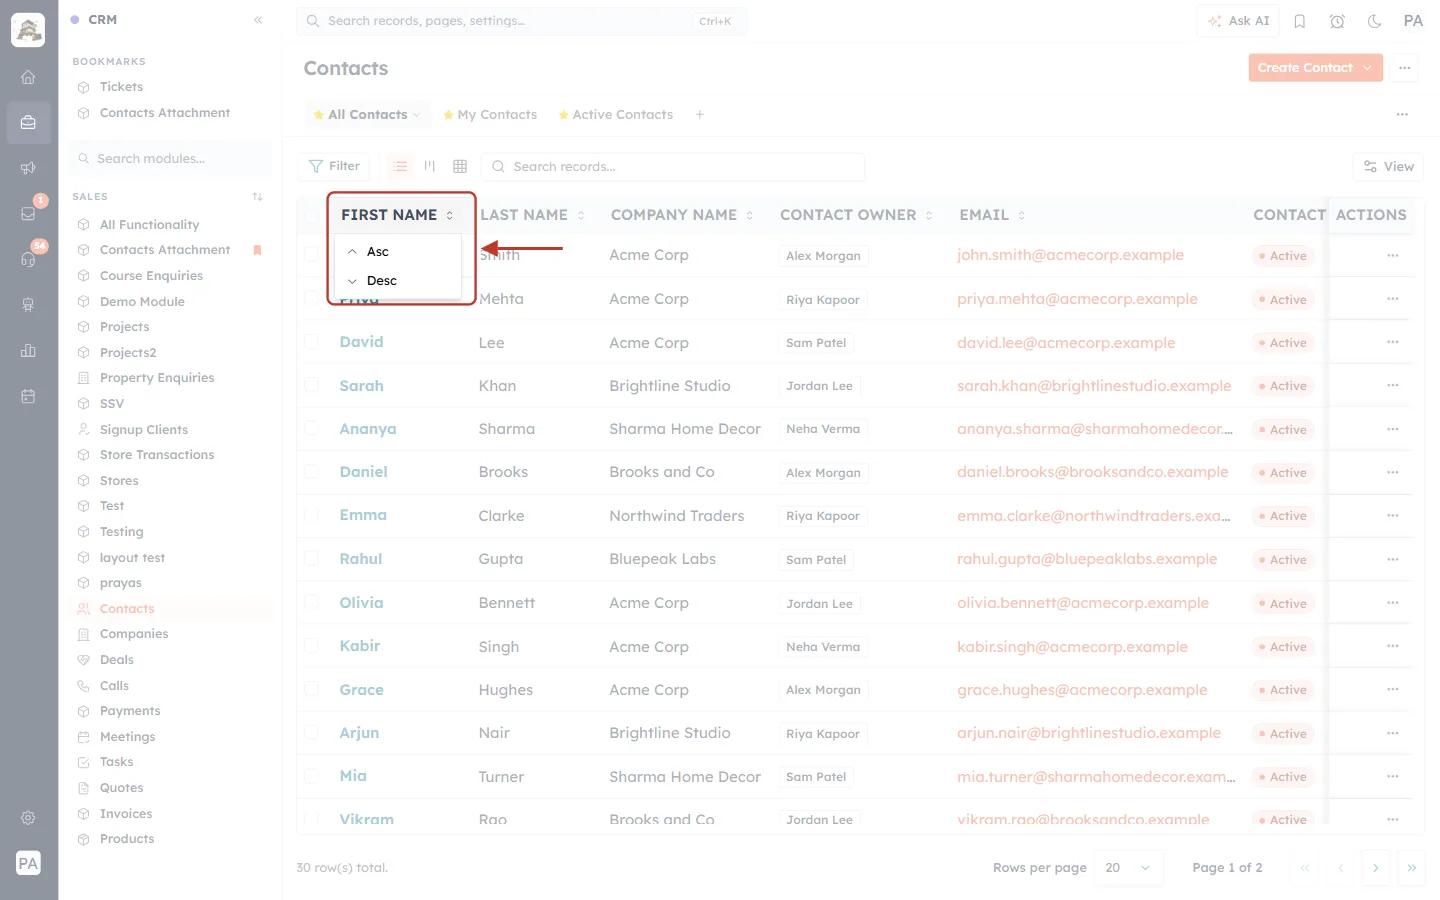Select the checkbox for David Lee row
This screenshot has width=1440, height=900.
pyautogui.click(x=311, y=342)
